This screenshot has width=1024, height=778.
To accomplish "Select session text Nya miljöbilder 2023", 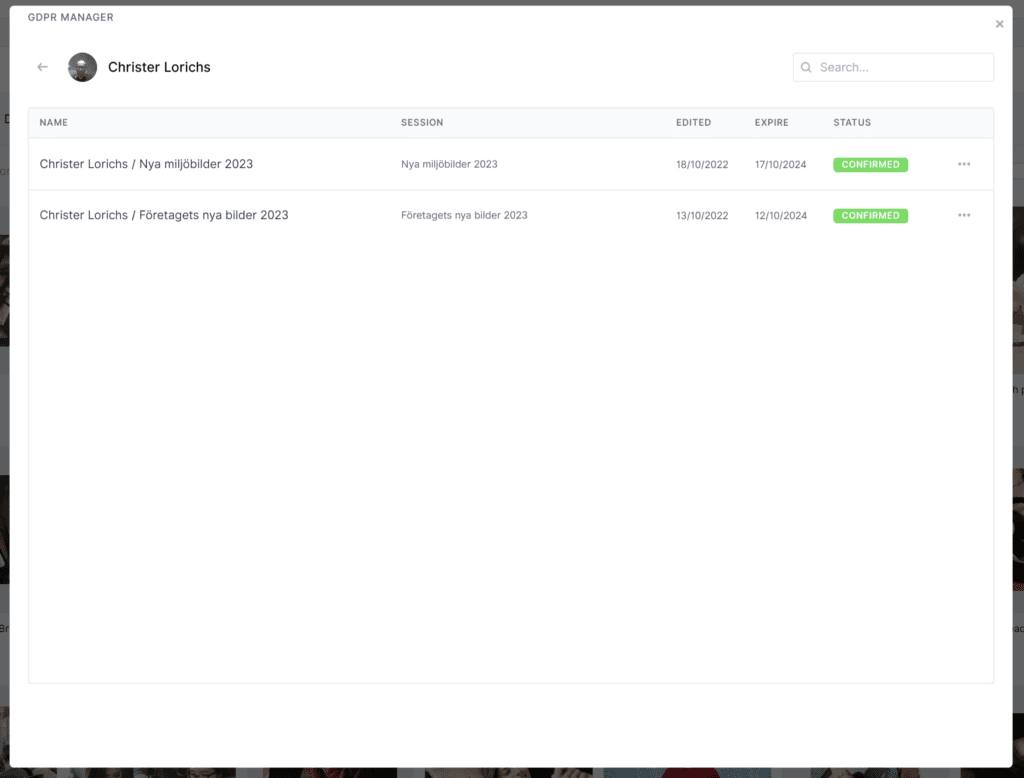I will tap(449, 164).
